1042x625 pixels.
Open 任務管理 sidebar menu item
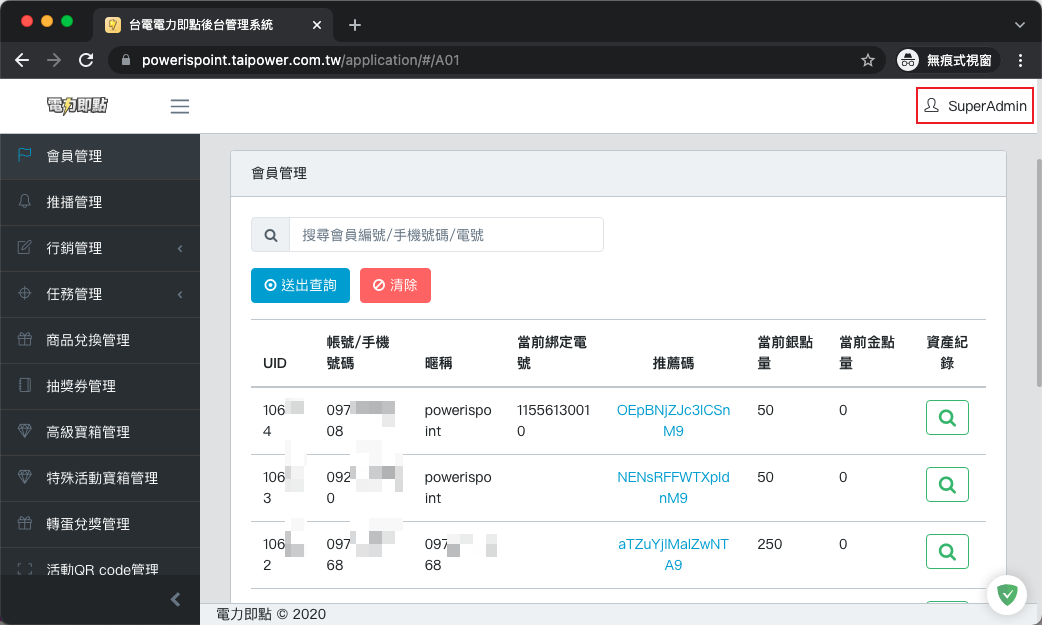100,294
